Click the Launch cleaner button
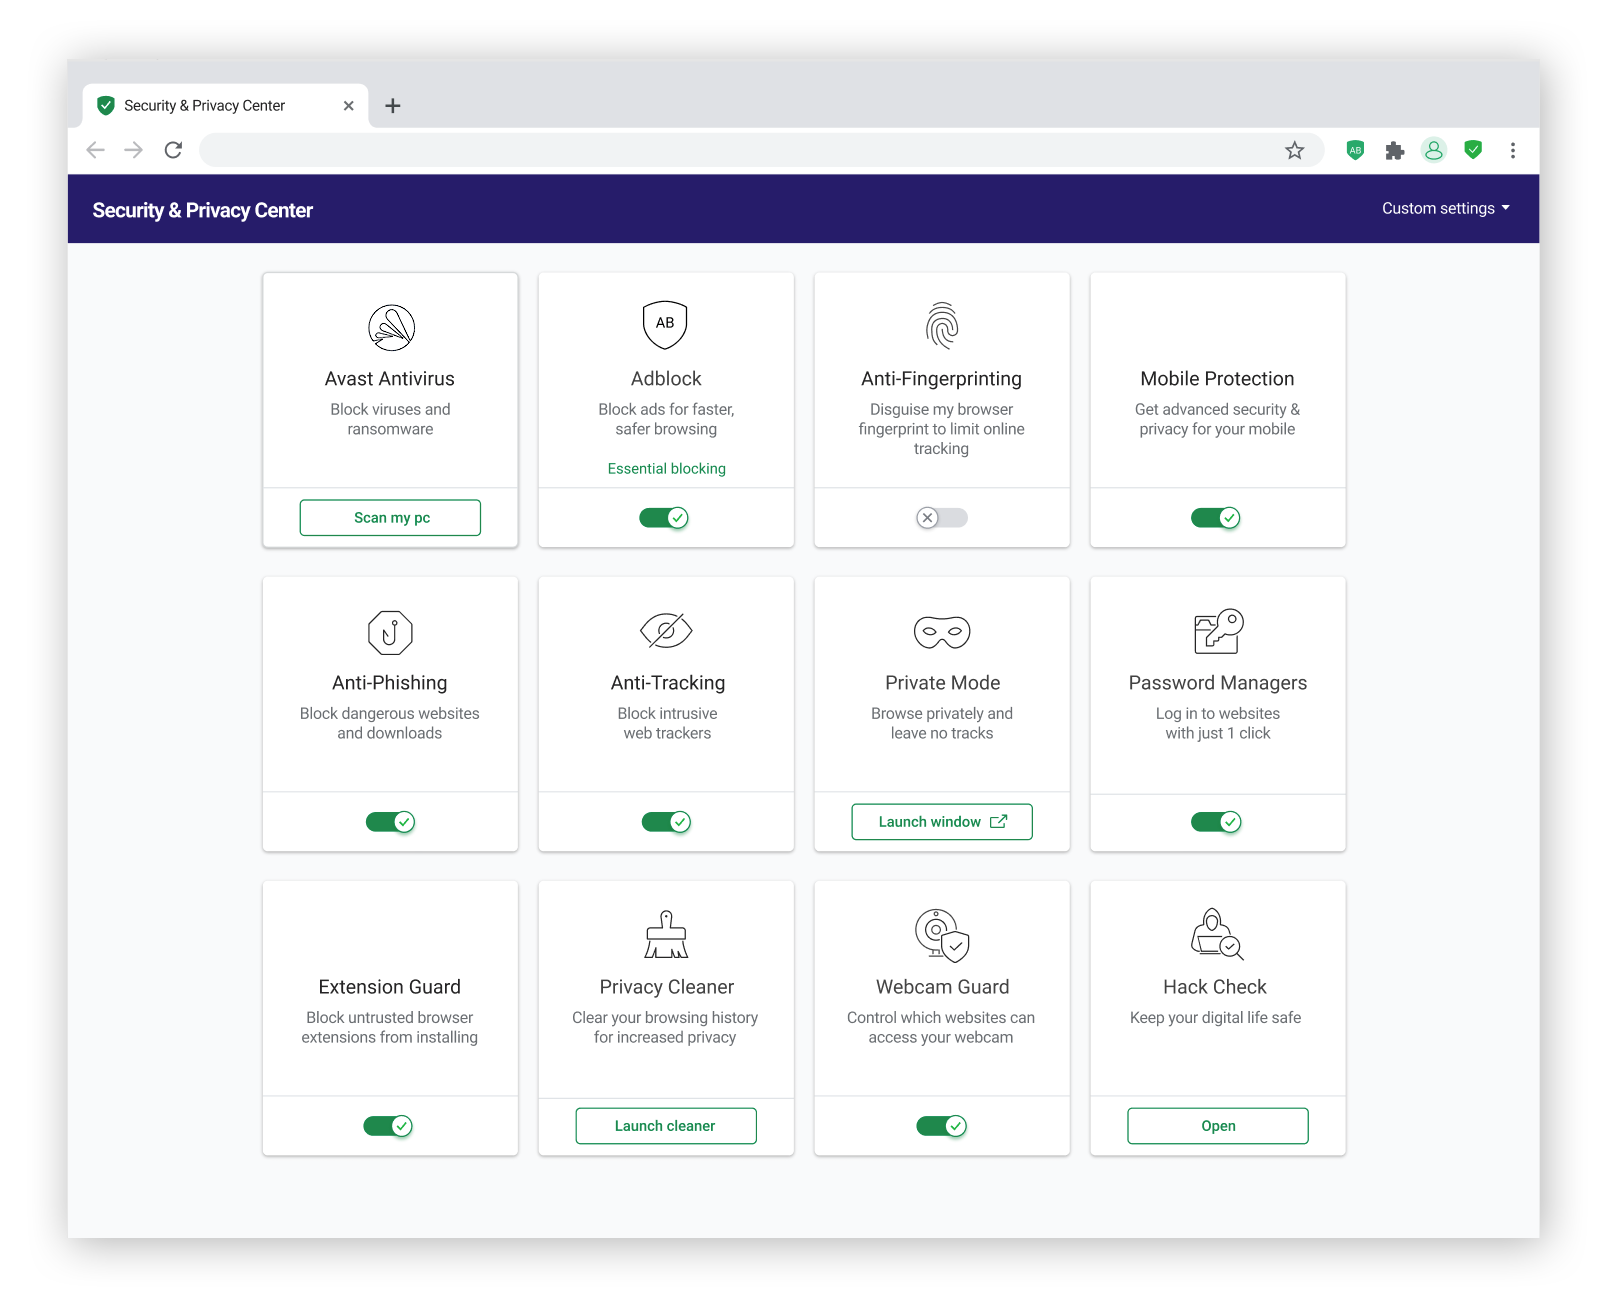 tap(666, 1126)
